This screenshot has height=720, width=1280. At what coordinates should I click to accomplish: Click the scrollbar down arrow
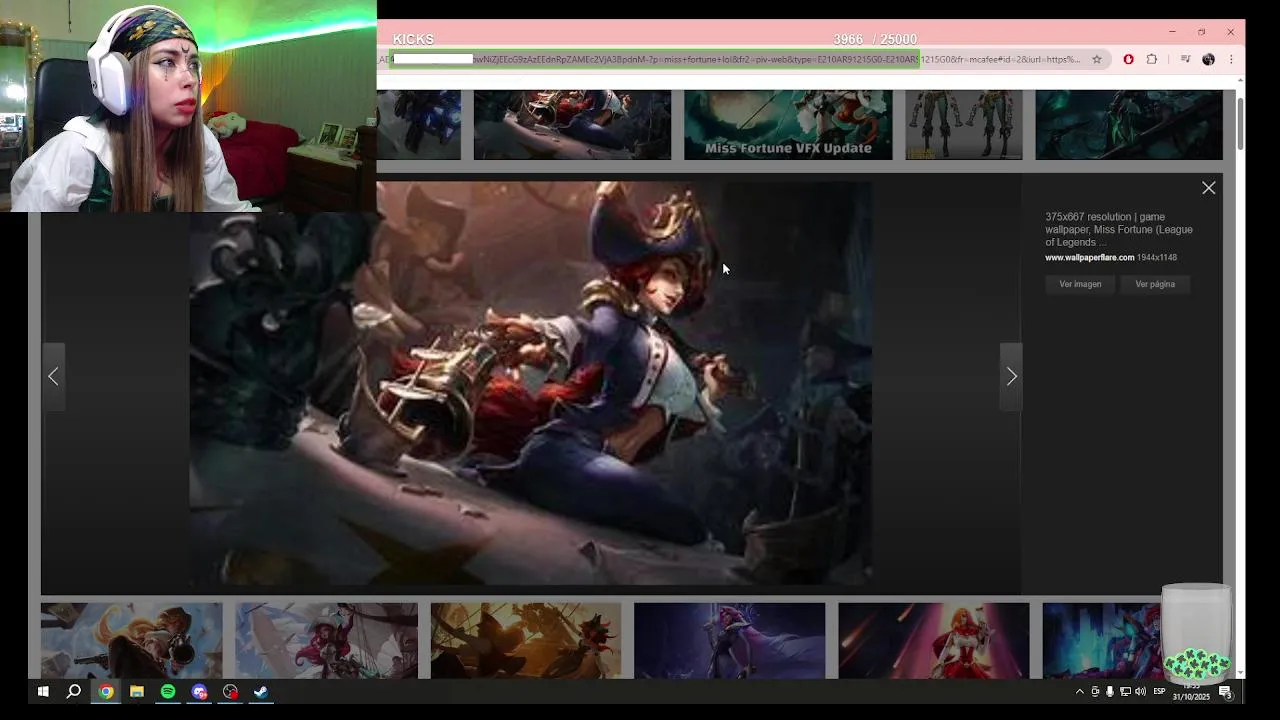coord(1240,672)
